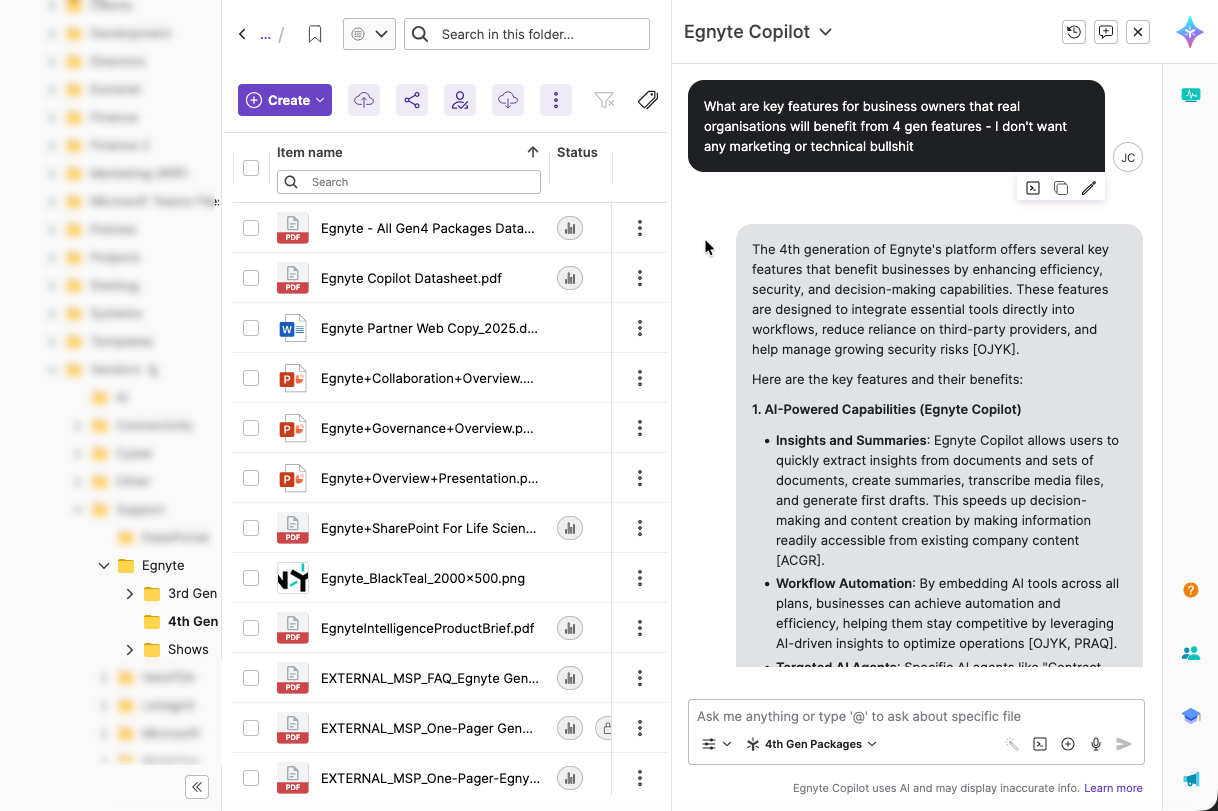
Task: Select the 4th Gen folder in tree
Action: (x=193, y=621)
